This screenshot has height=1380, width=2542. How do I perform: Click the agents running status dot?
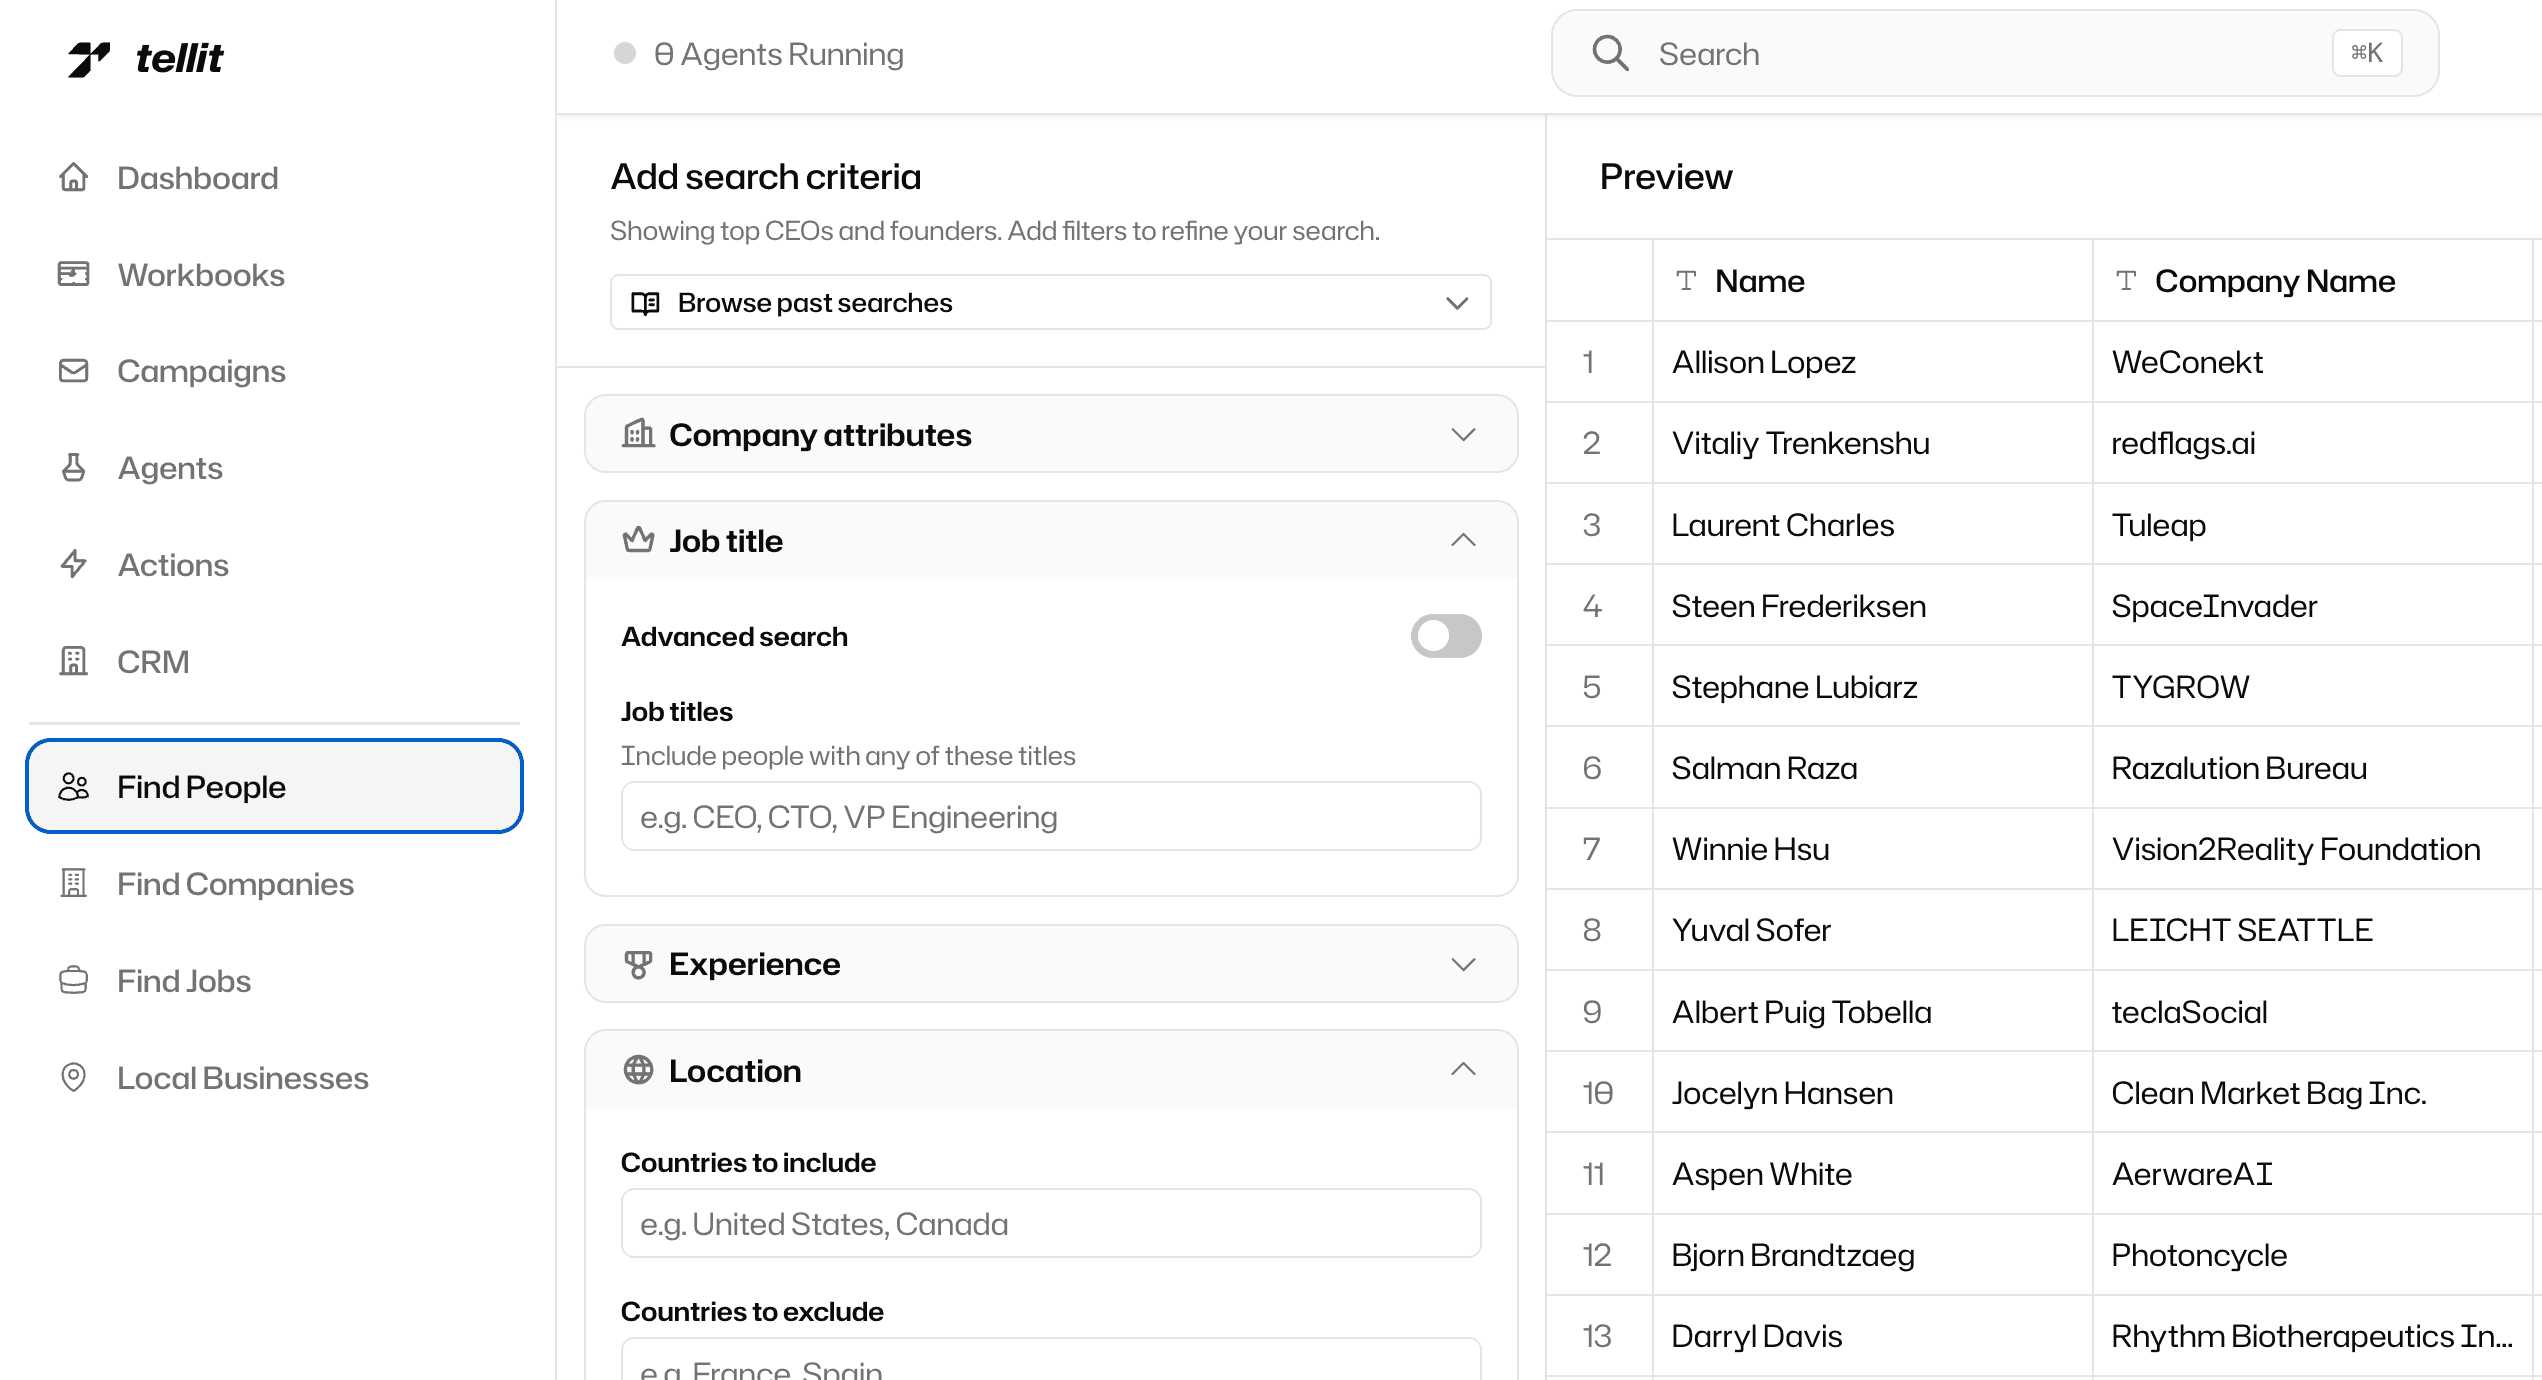(x=625, y=53)
